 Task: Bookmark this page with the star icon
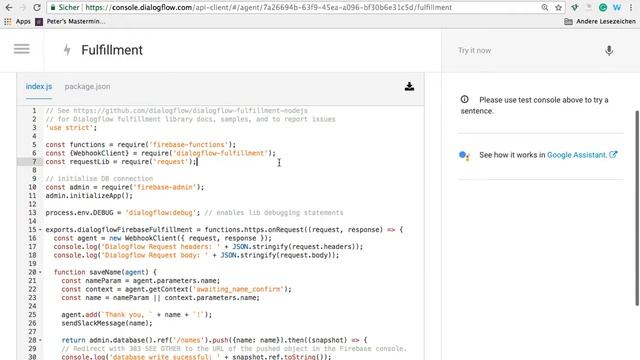point(558,7)
